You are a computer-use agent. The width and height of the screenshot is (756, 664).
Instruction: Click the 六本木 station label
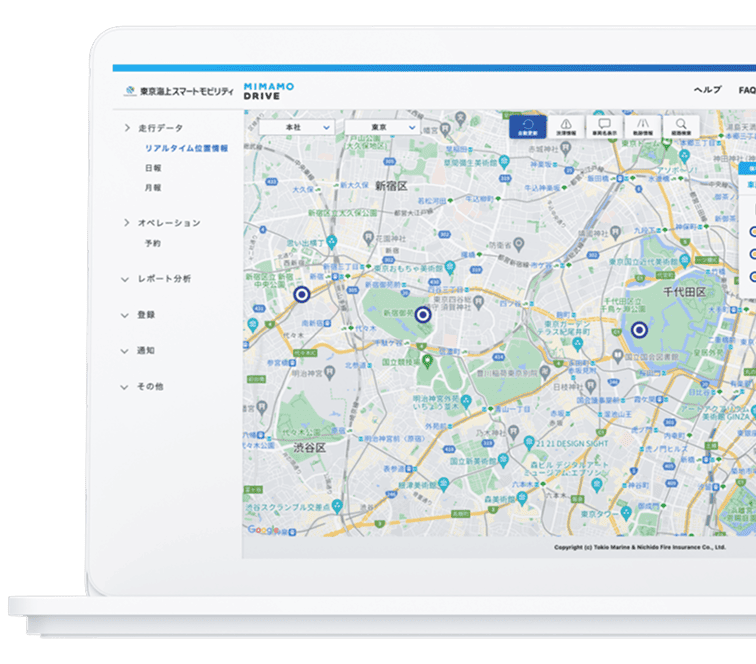(523, 484)
